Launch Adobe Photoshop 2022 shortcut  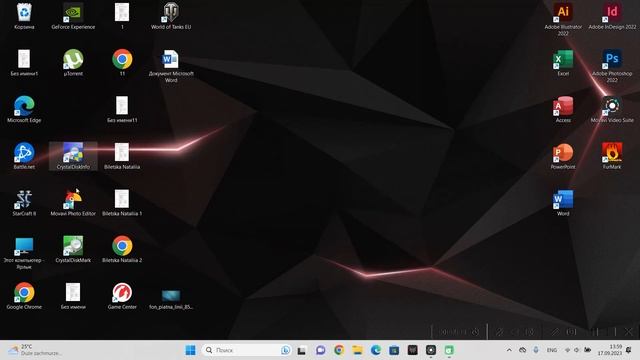tap(612, 66)
